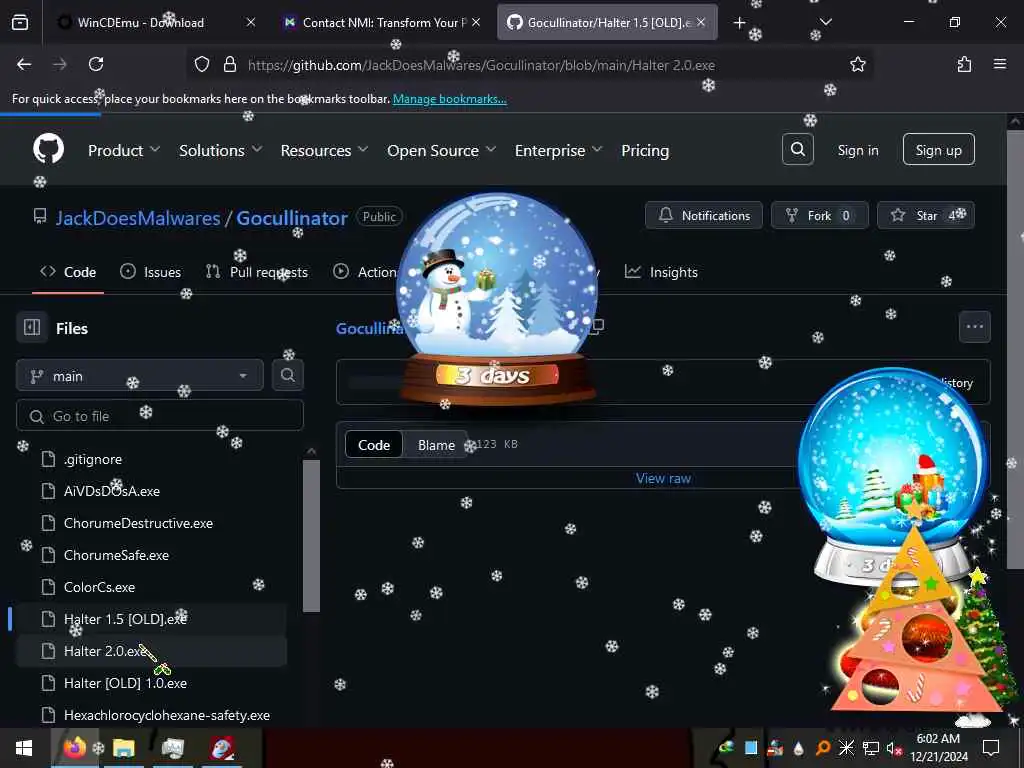Viewport: 1024px width, 768px height.
Task: Open the three-dot more file actions button
Action: coord(974,327)
